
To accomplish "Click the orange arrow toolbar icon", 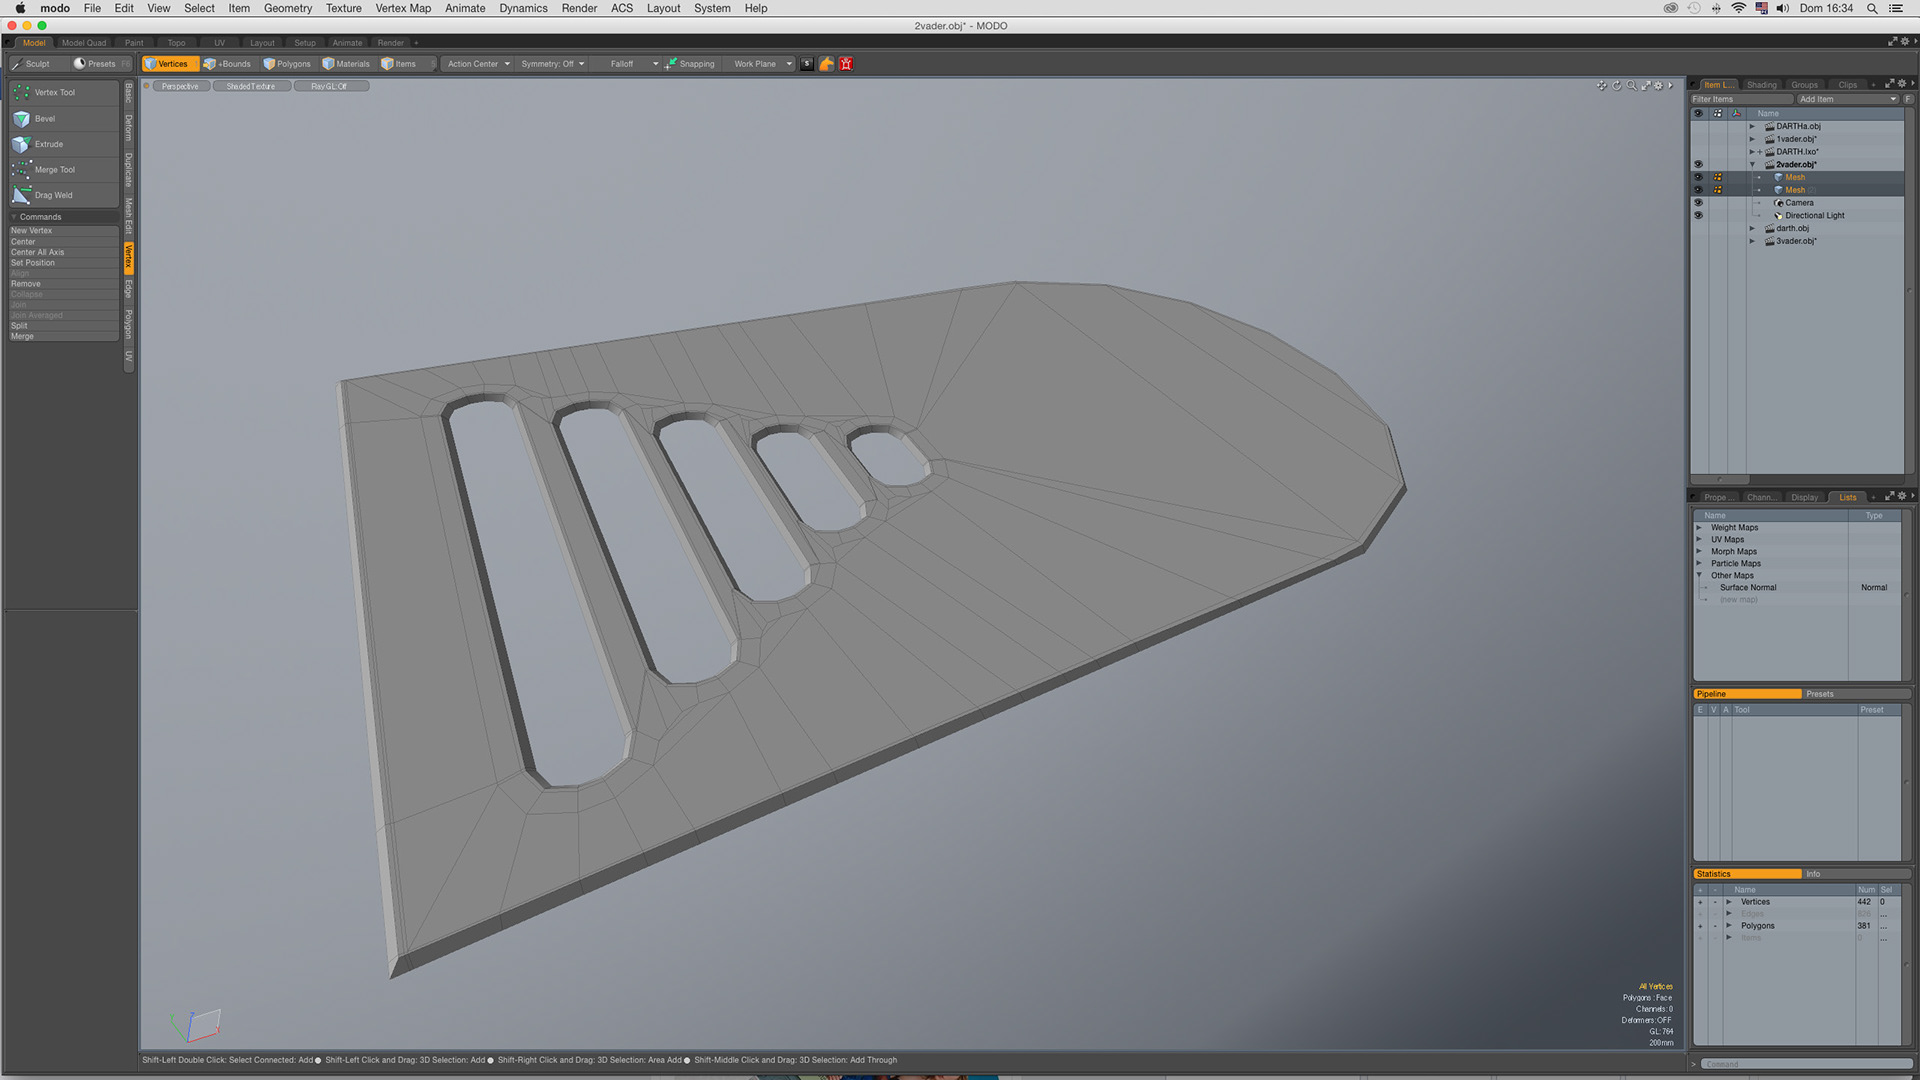I will (x=827, y=64).
